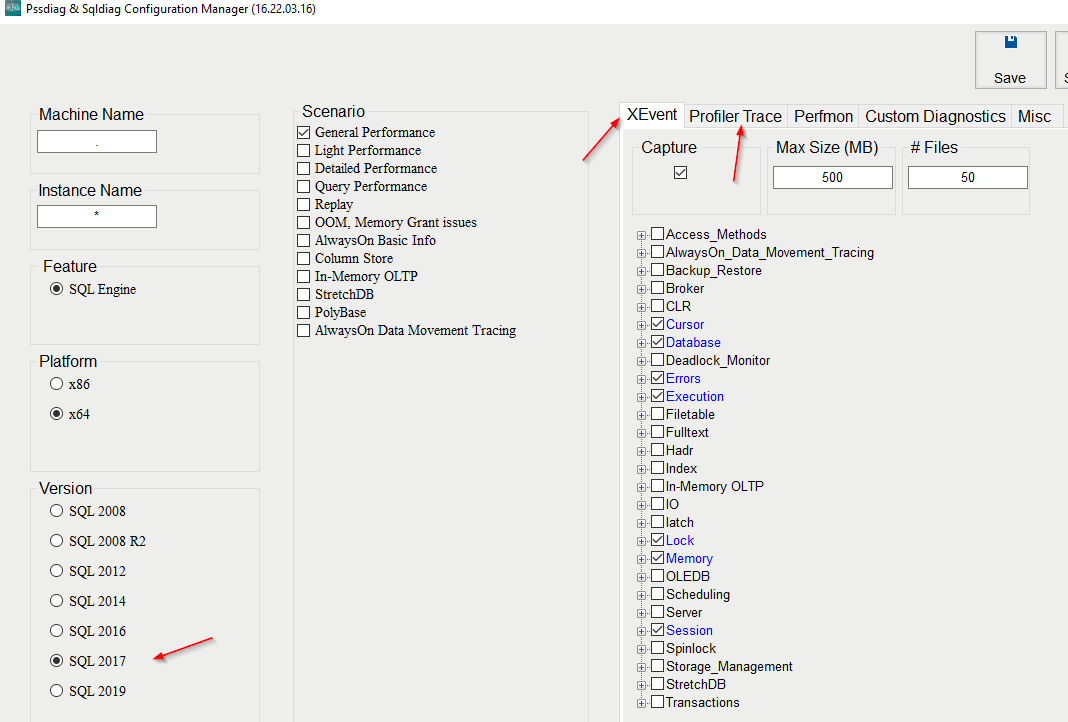The width and height of the screenshot is (1068, 722).
Task: Switch to the Profiler Trace tab
Action: click(735, 116)
